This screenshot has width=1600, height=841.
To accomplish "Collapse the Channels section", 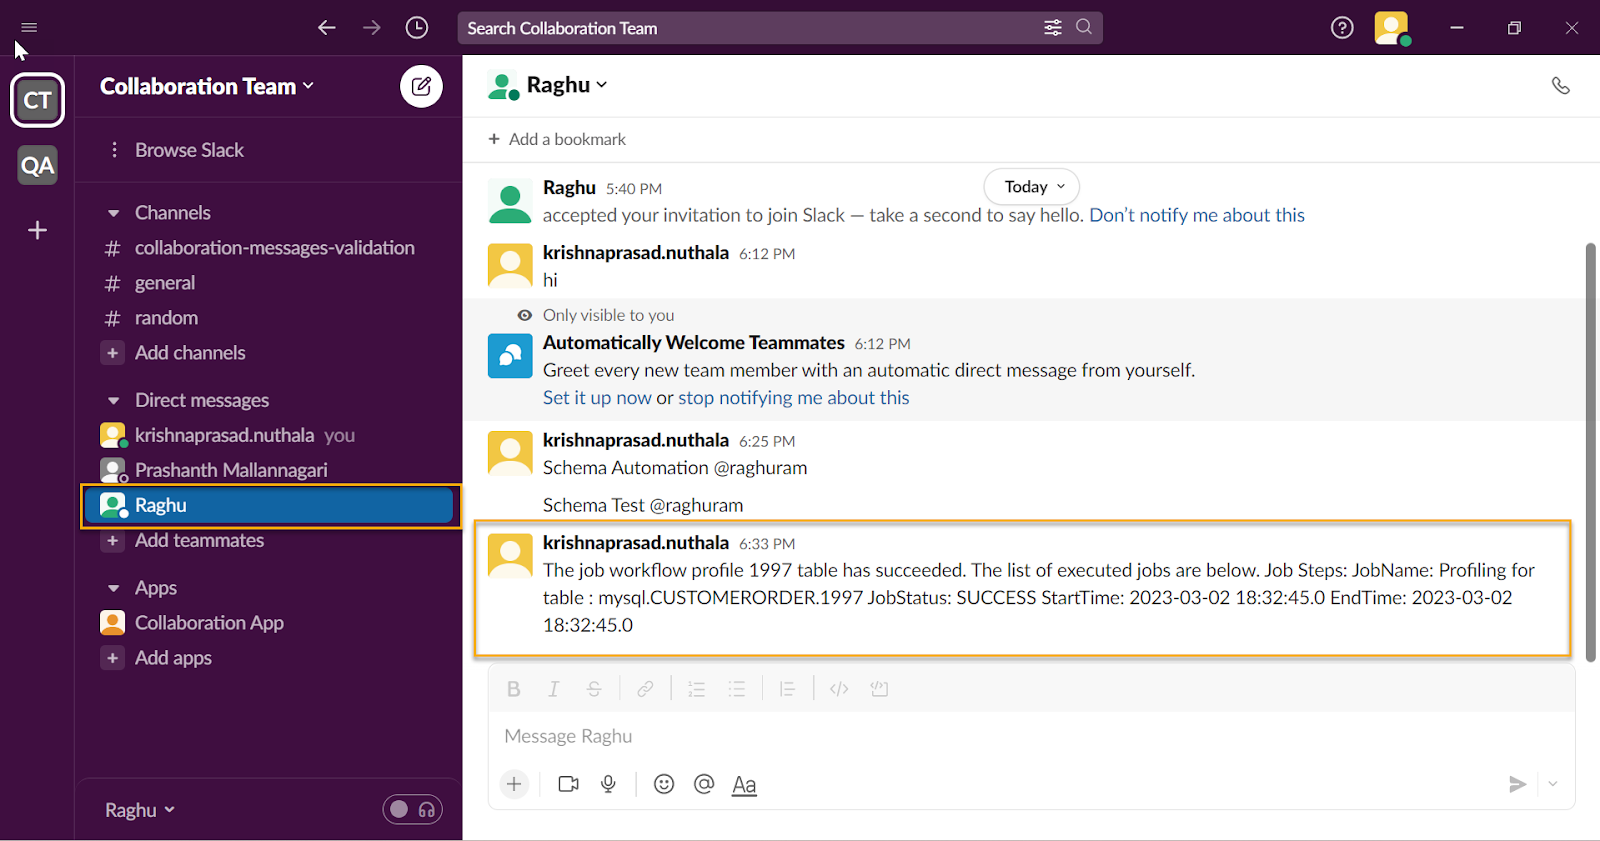I will [114, 213].
